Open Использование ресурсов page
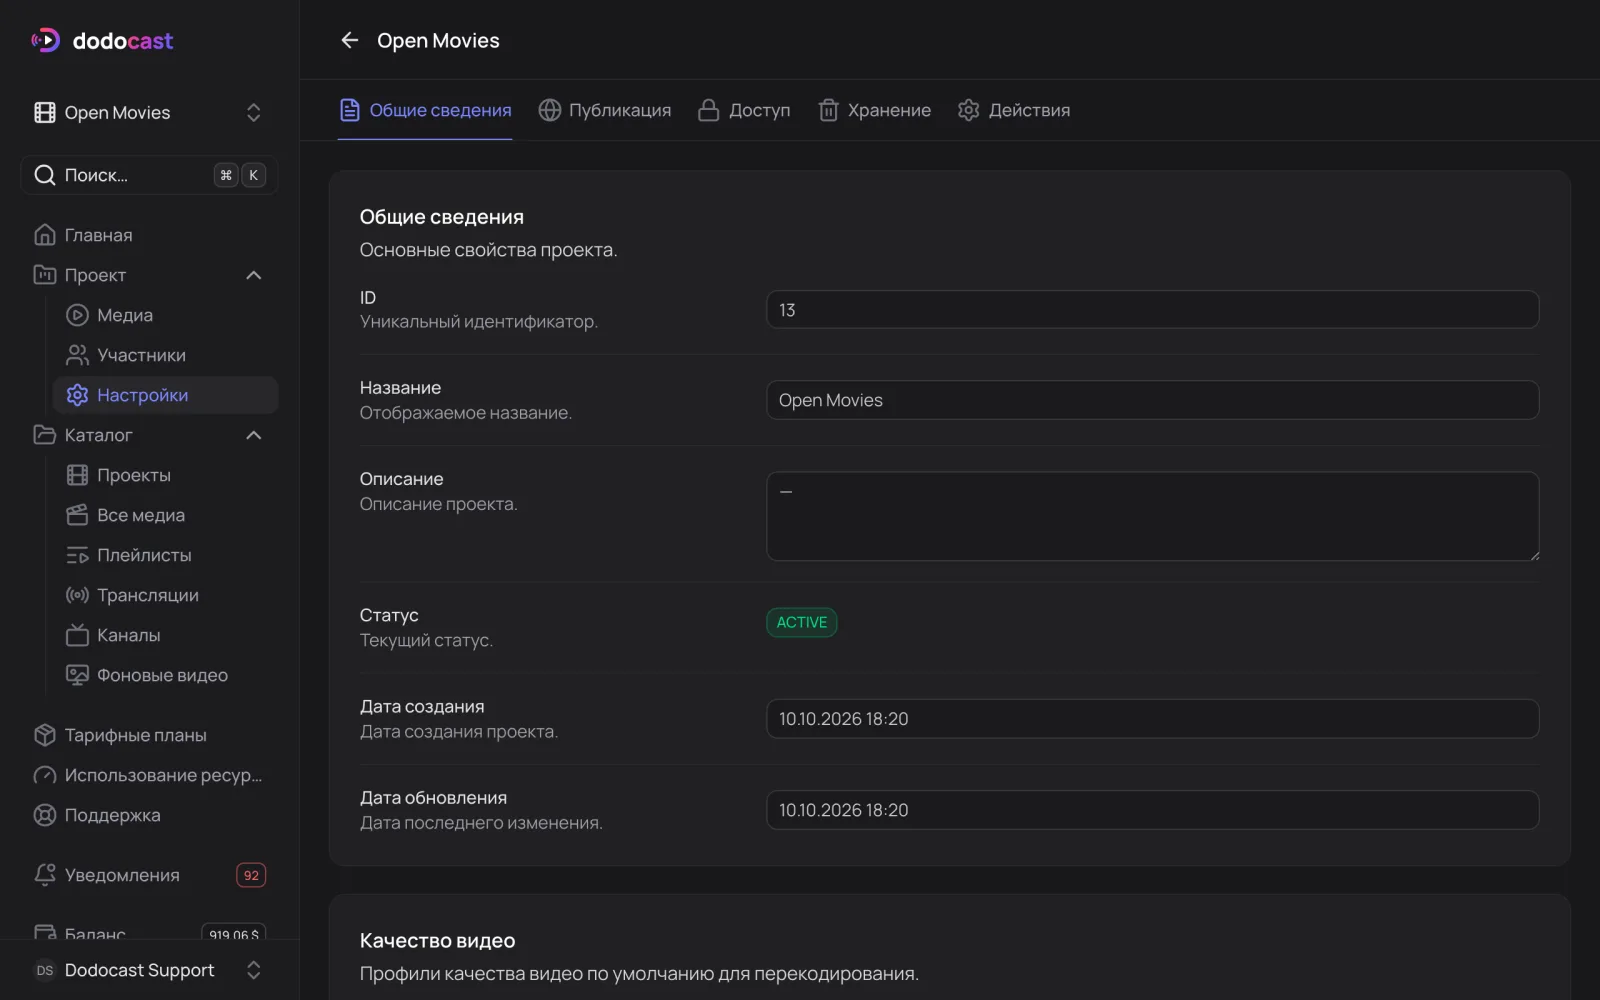Viewport: 1600px width, 1000px height. click(149, 775)
